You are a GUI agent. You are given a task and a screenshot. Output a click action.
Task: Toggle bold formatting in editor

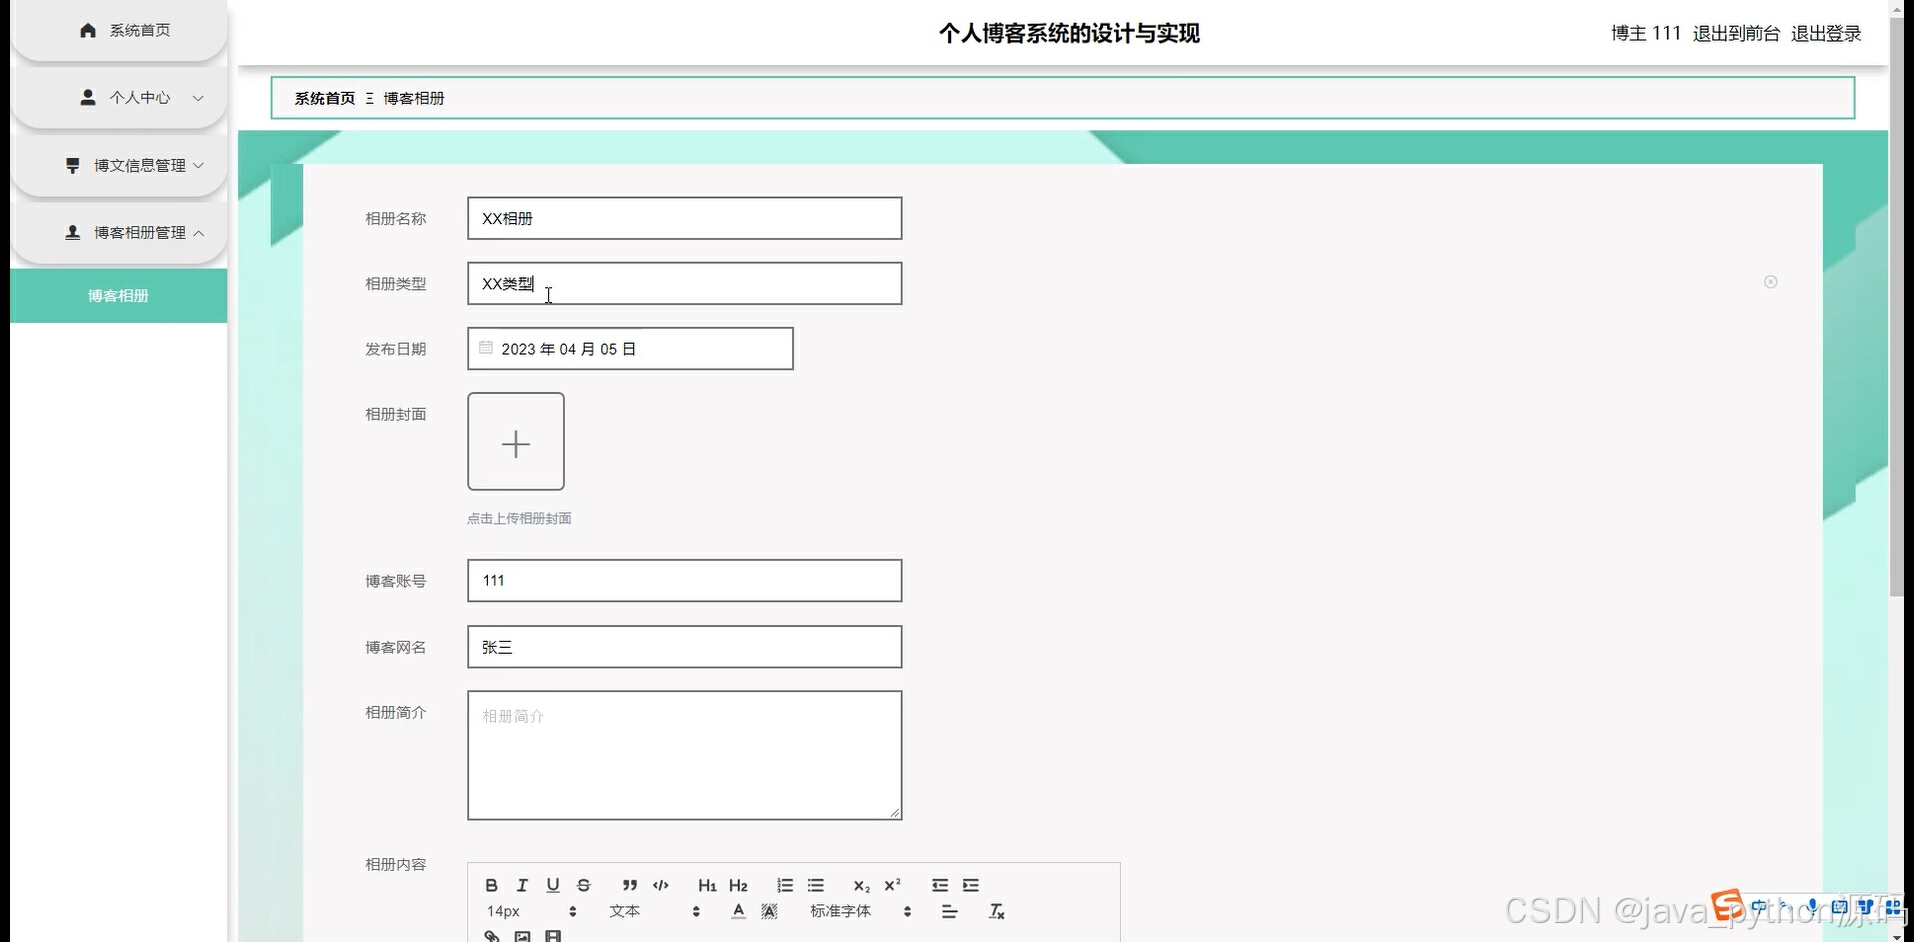coord(491,885)
